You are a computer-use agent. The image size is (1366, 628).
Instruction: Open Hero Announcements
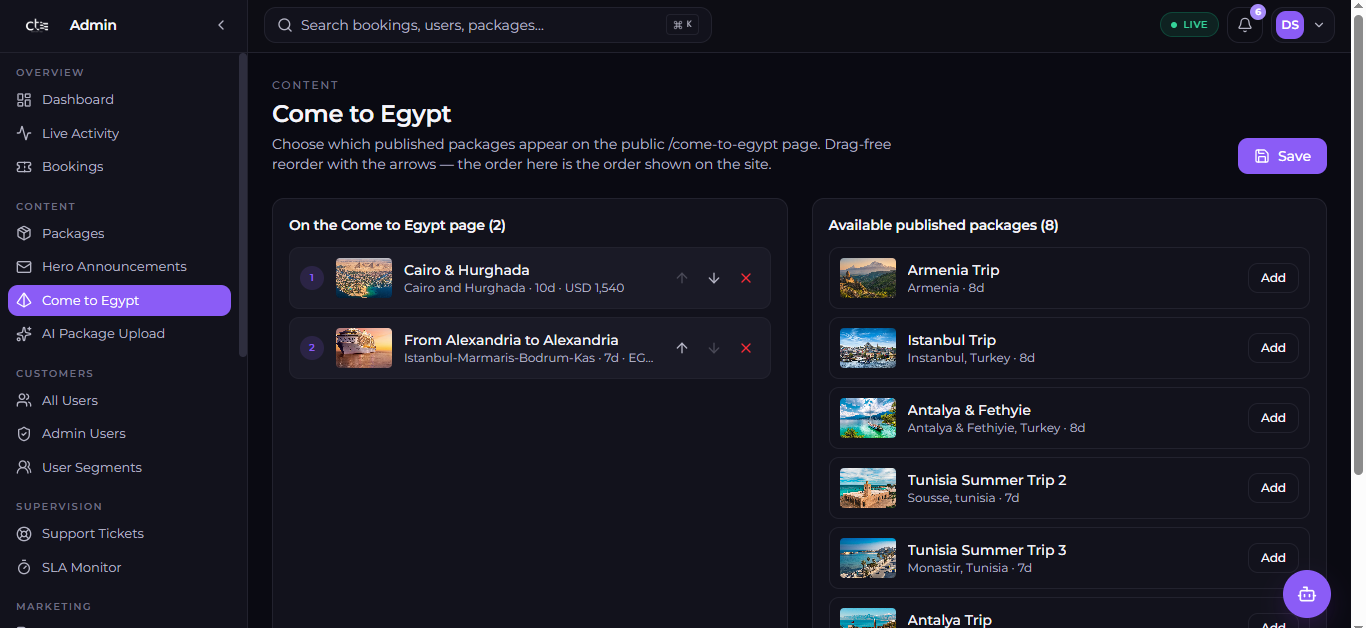tap(119, 267)
